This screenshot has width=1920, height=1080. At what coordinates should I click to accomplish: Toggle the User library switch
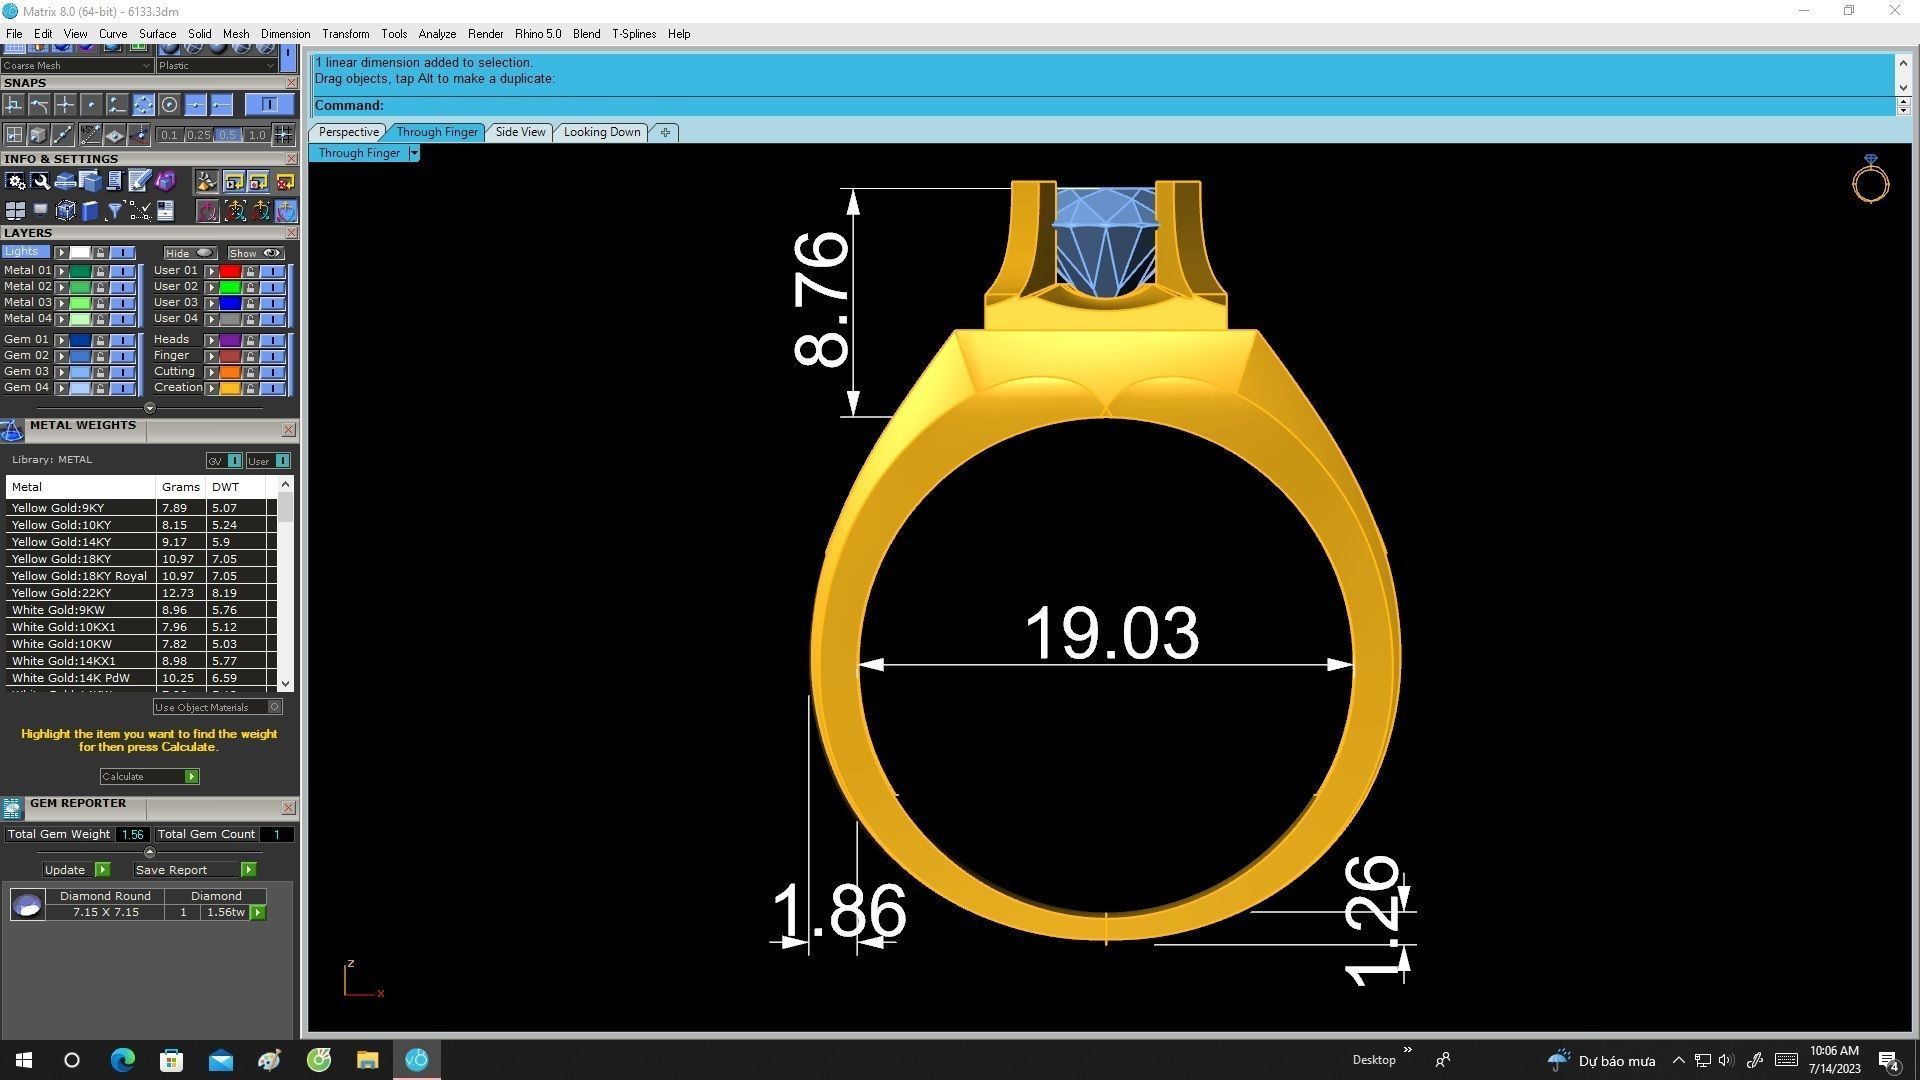tap(268, 461)
